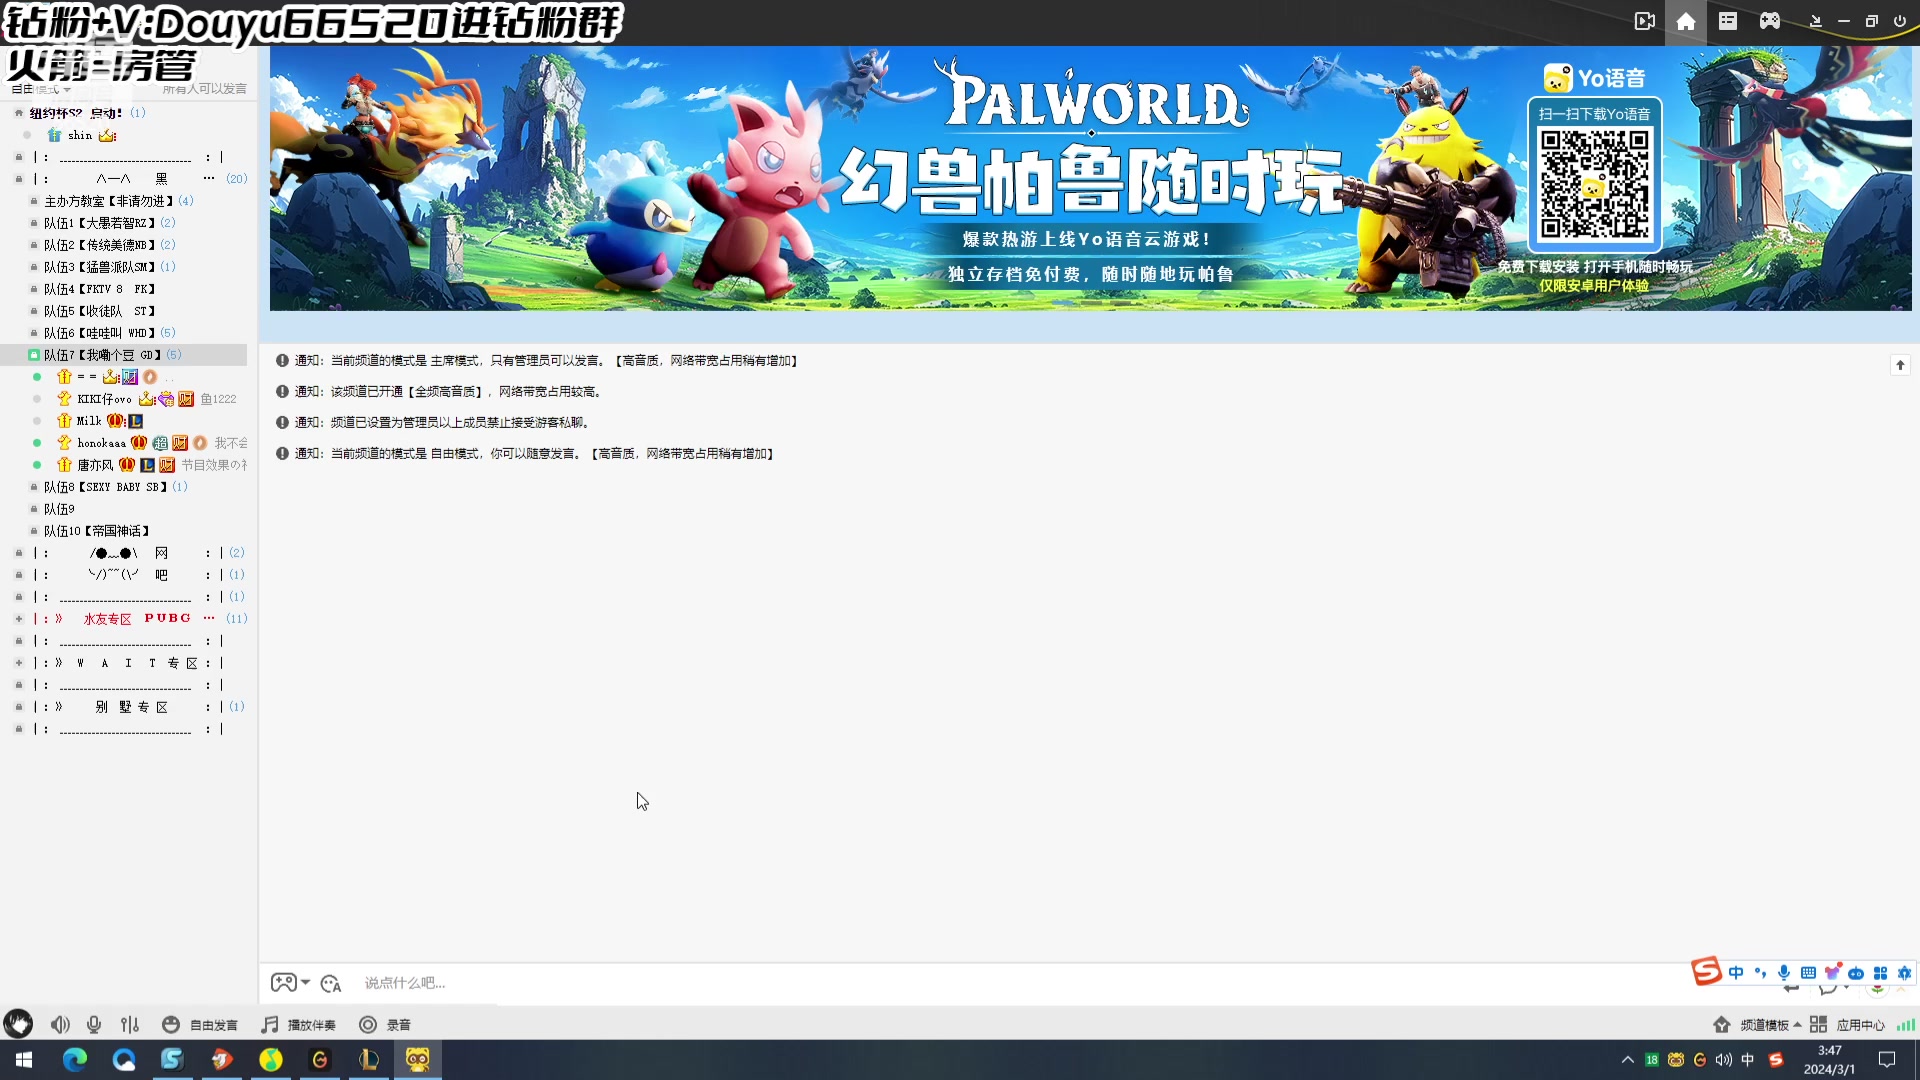1920x1080 pixels.
Task: Join channel 队伍10【帝国神话】
Action: tap(97, 531)
